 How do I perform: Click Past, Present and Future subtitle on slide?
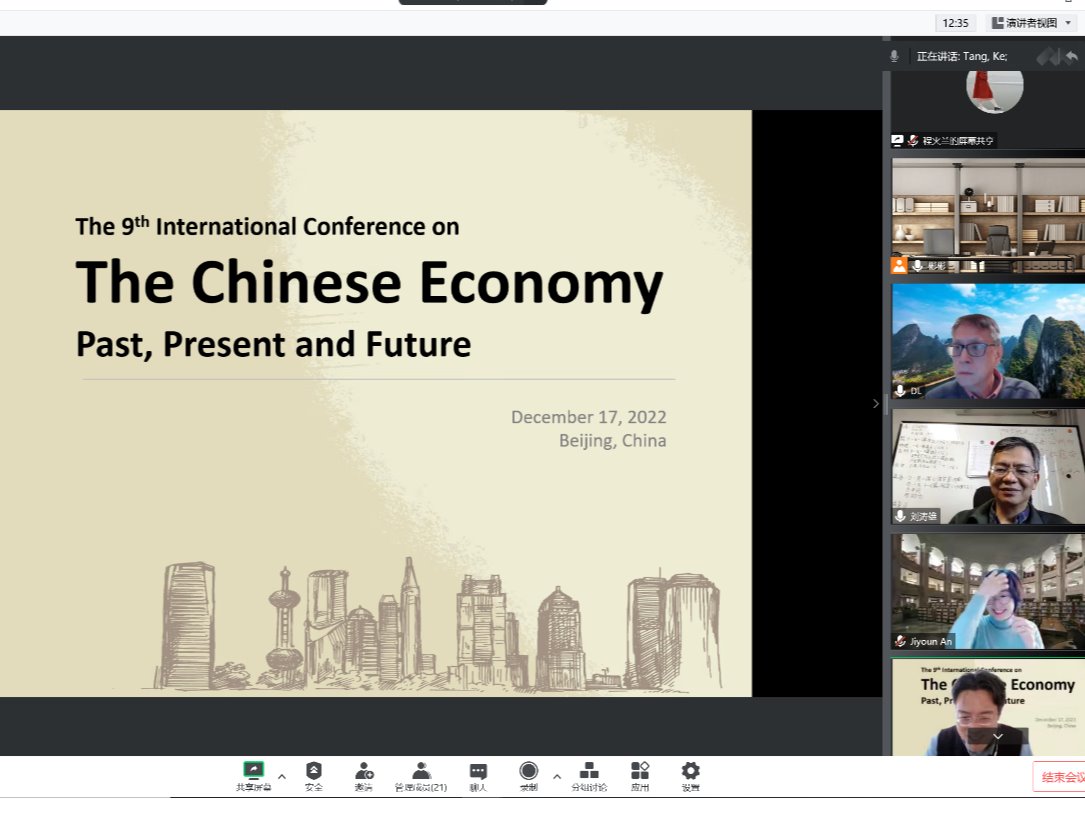pyautogui.click(x=273, y=345)
